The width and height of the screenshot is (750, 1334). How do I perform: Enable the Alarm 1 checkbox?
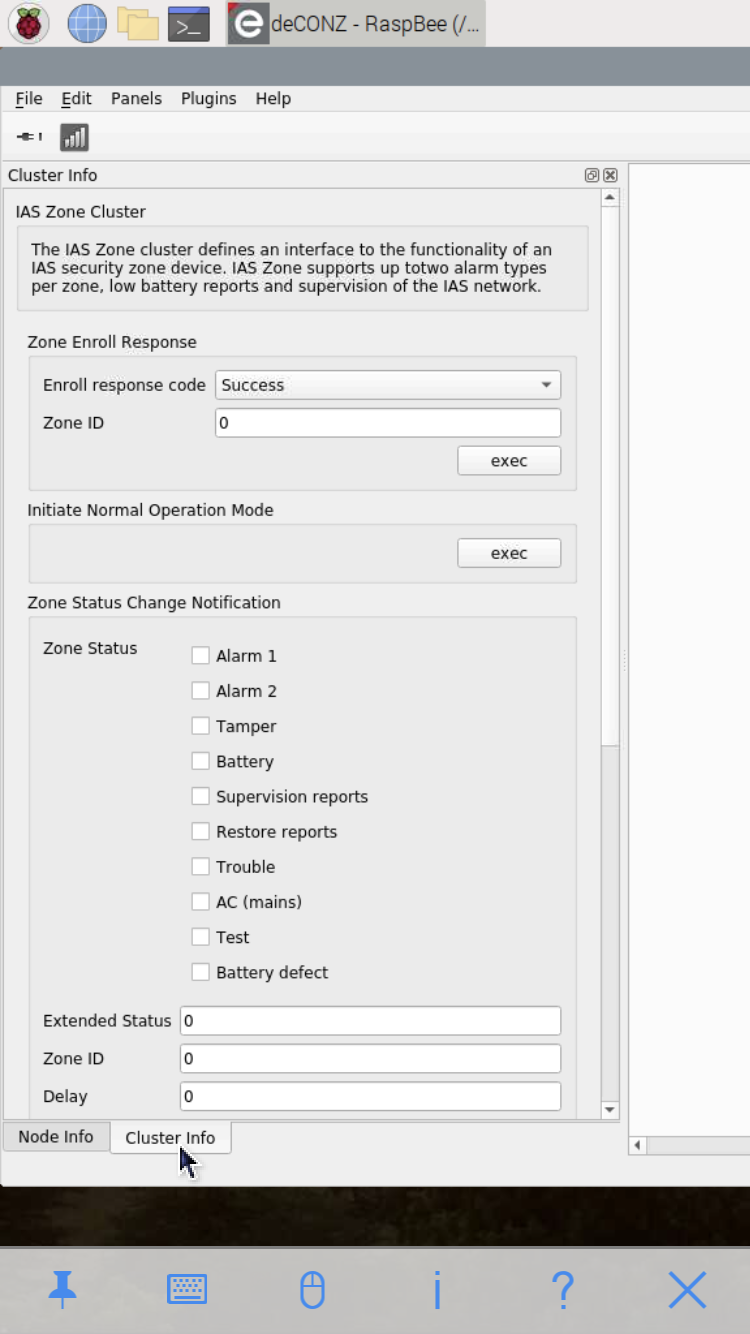point(200,656)
